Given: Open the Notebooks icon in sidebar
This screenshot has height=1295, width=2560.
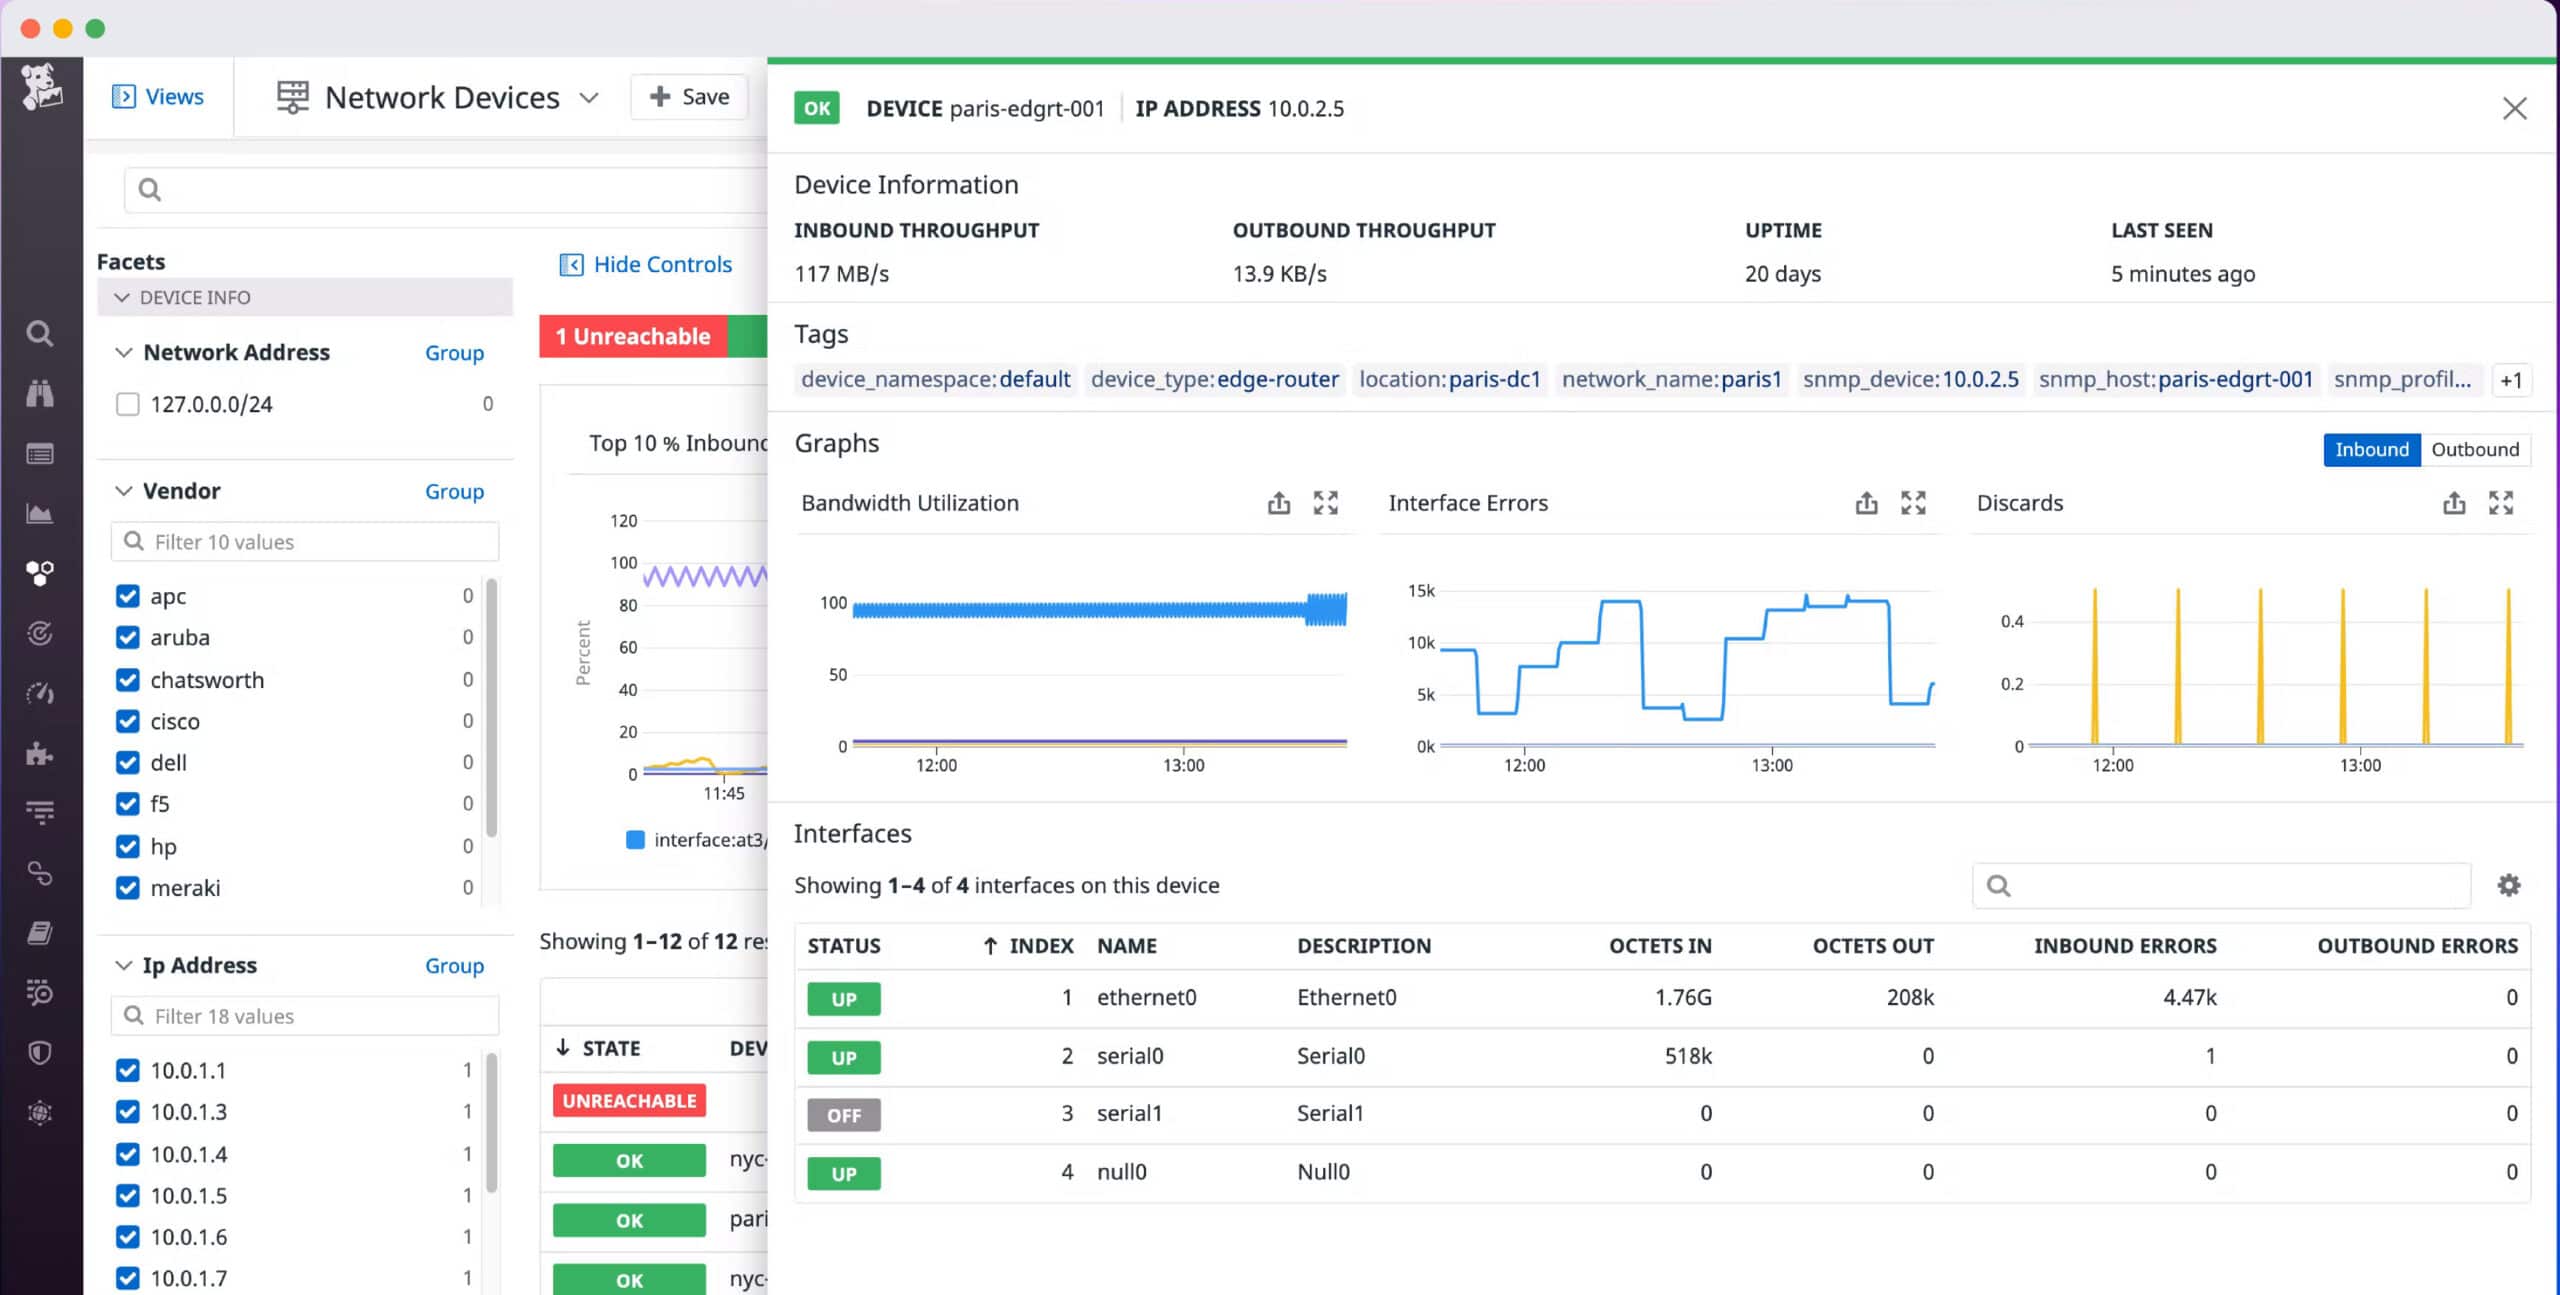Looking at the screenshot, I should pos(40,933).
